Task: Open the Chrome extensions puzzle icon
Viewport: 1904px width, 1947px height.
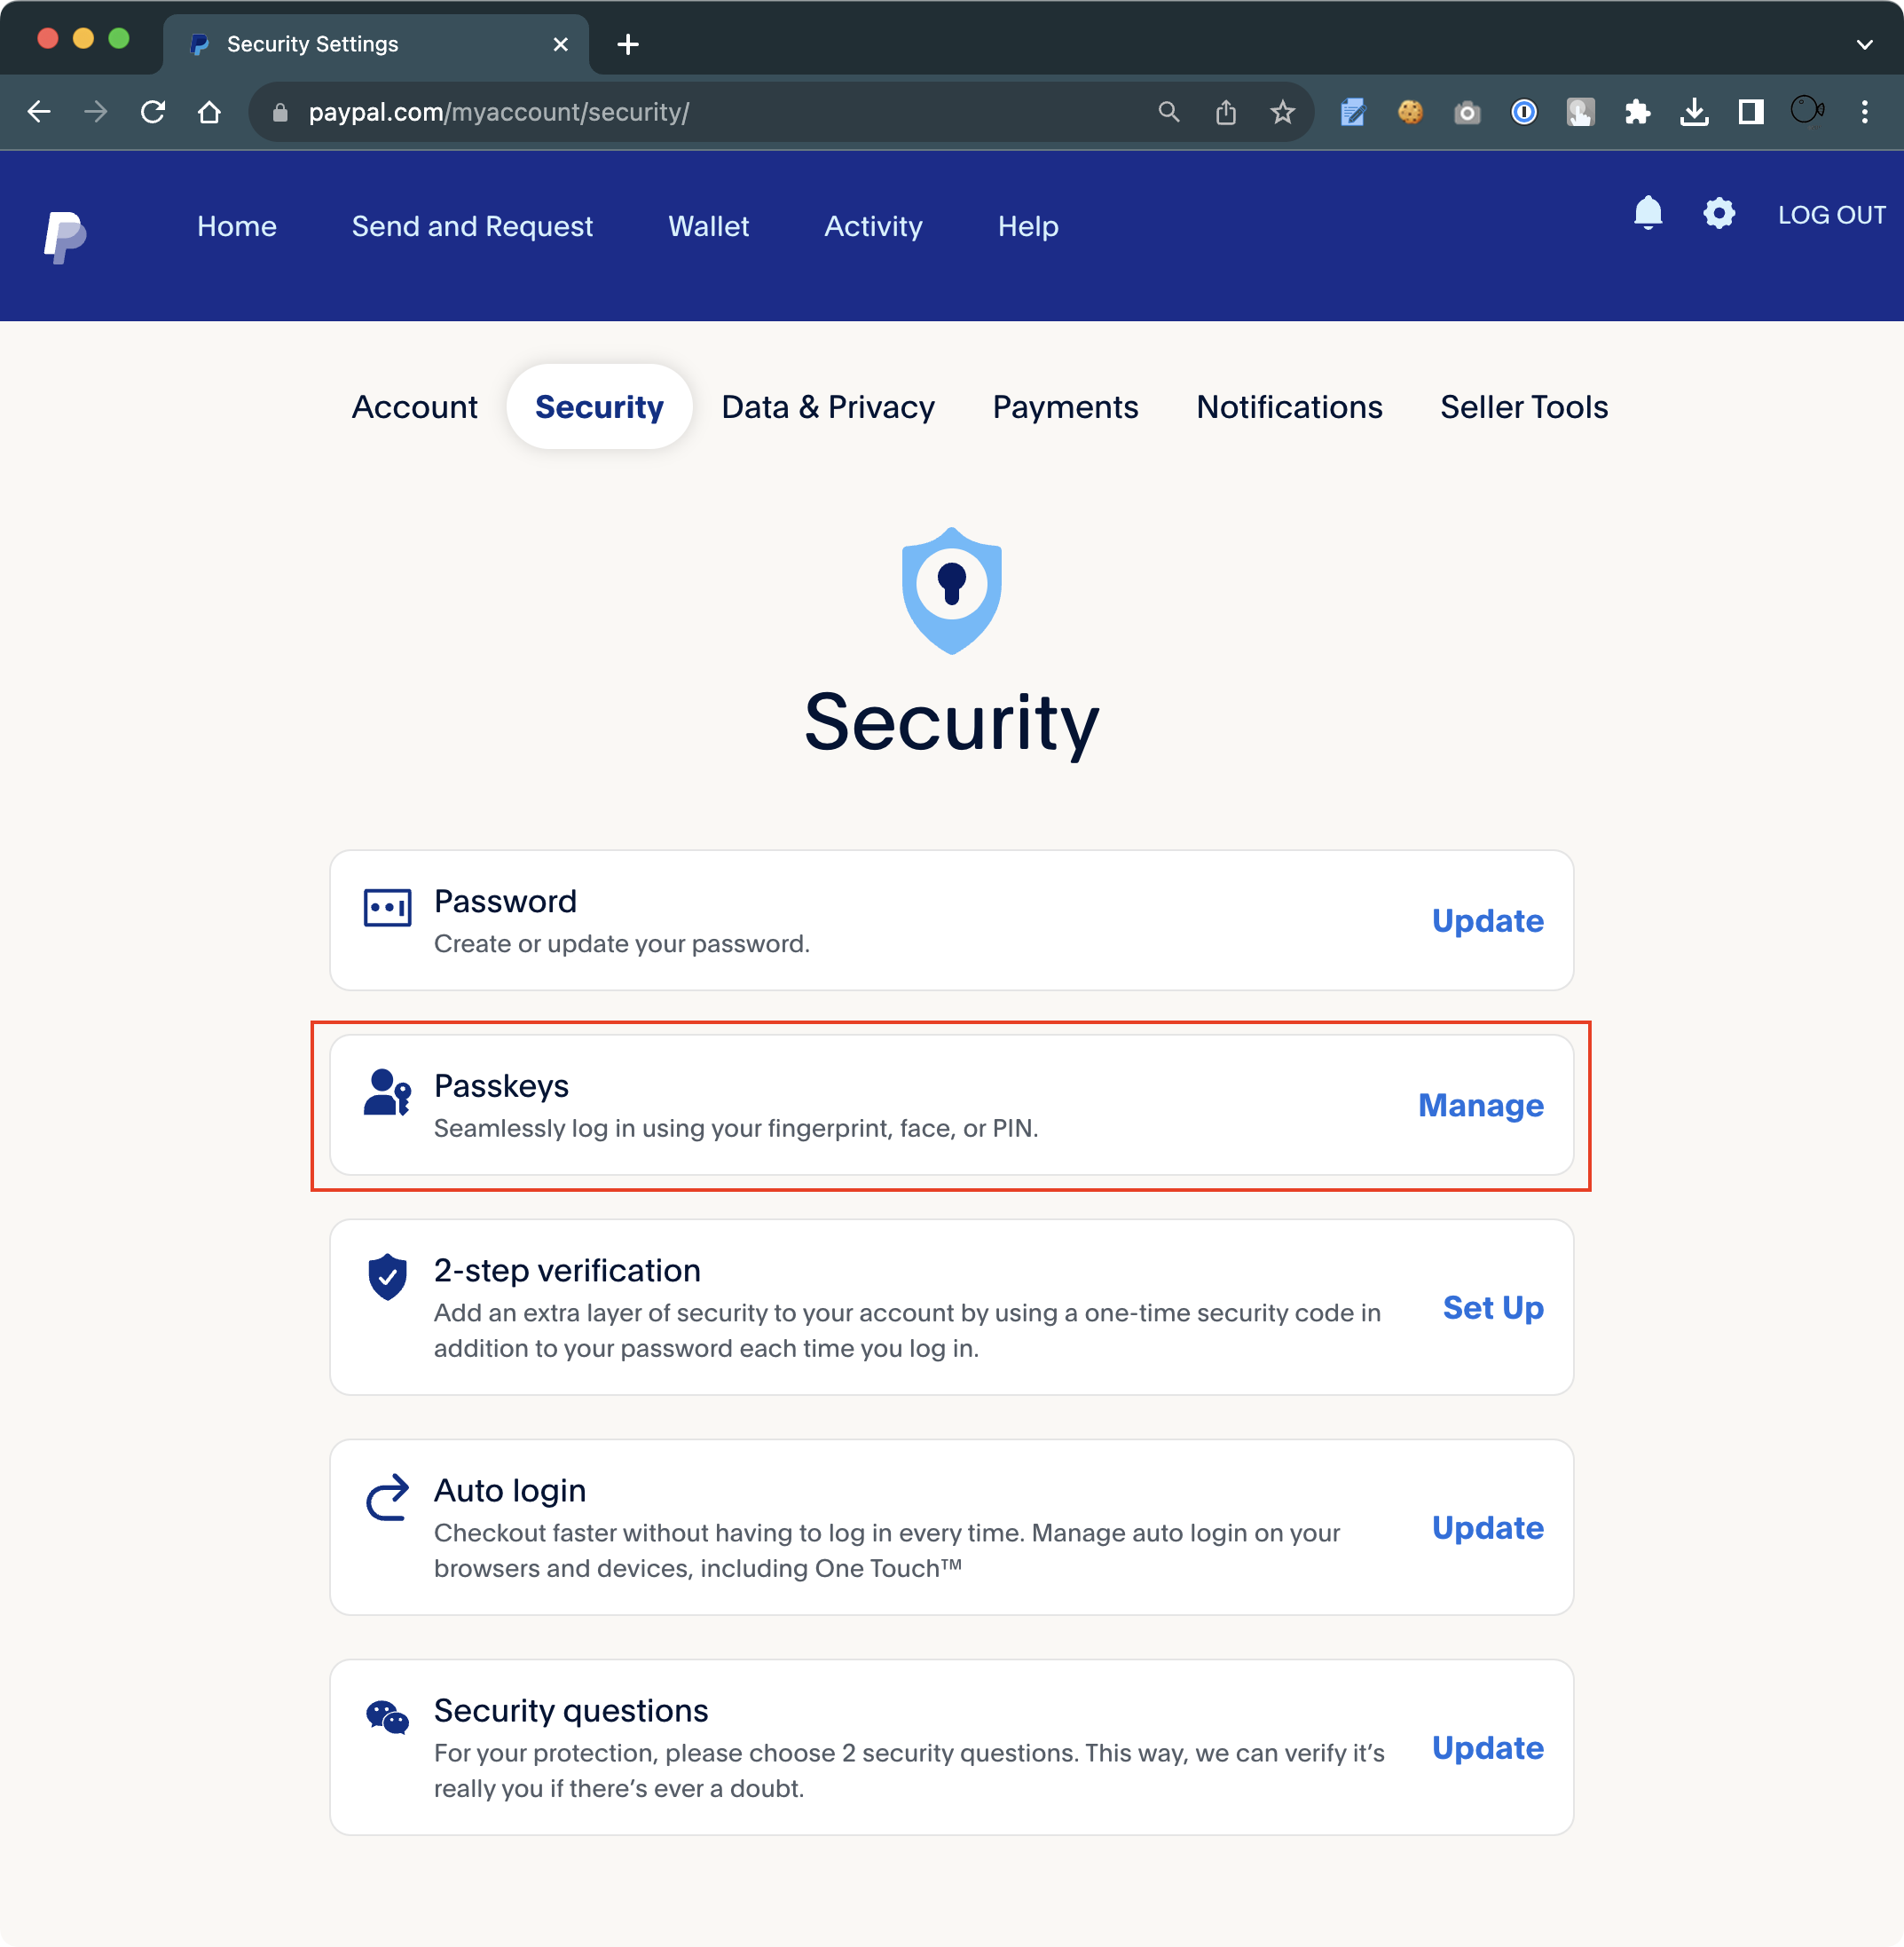Action: [x=1637, y=112]
